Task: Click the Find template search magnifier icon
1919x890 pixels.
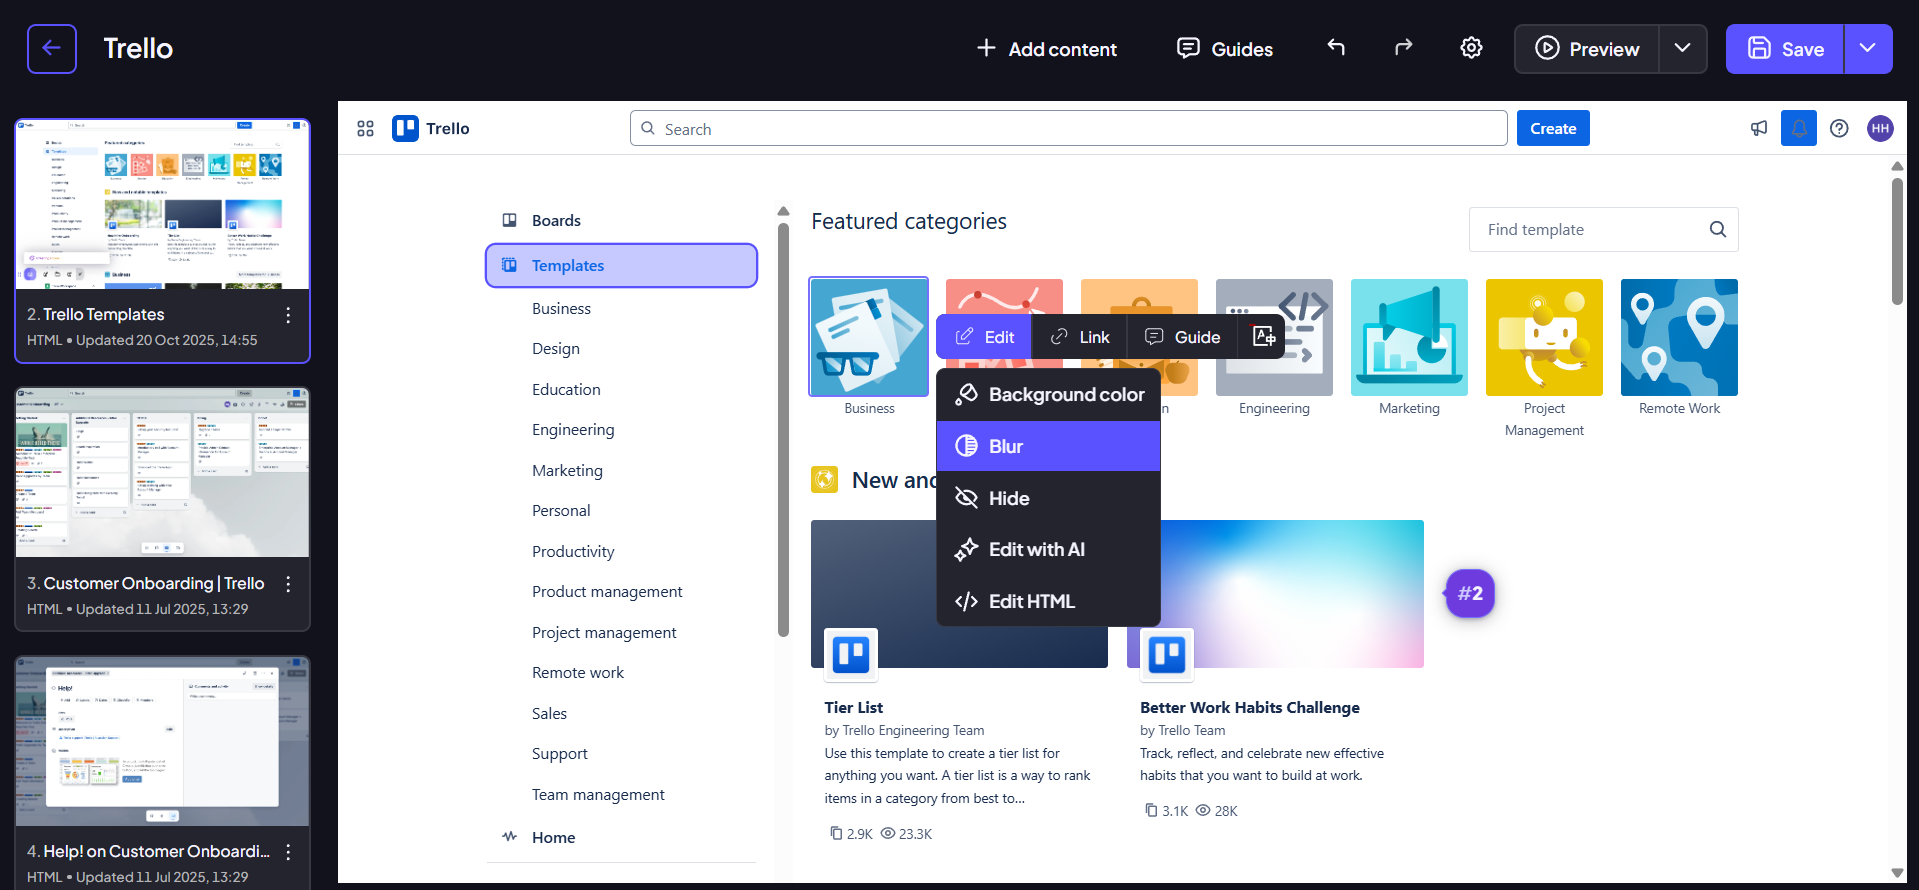Action: [1718, 229]
